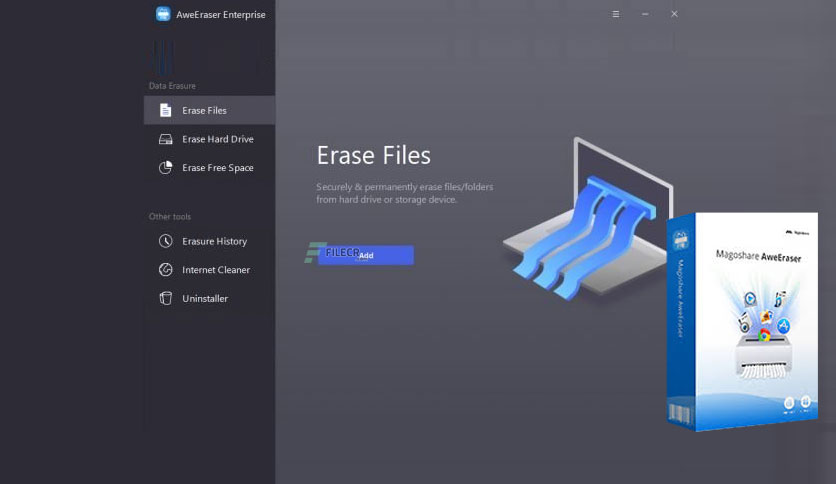Click the AweEraser Enterprise title text
This screenshot has height=484, width=836.
(x=221, y=14)
